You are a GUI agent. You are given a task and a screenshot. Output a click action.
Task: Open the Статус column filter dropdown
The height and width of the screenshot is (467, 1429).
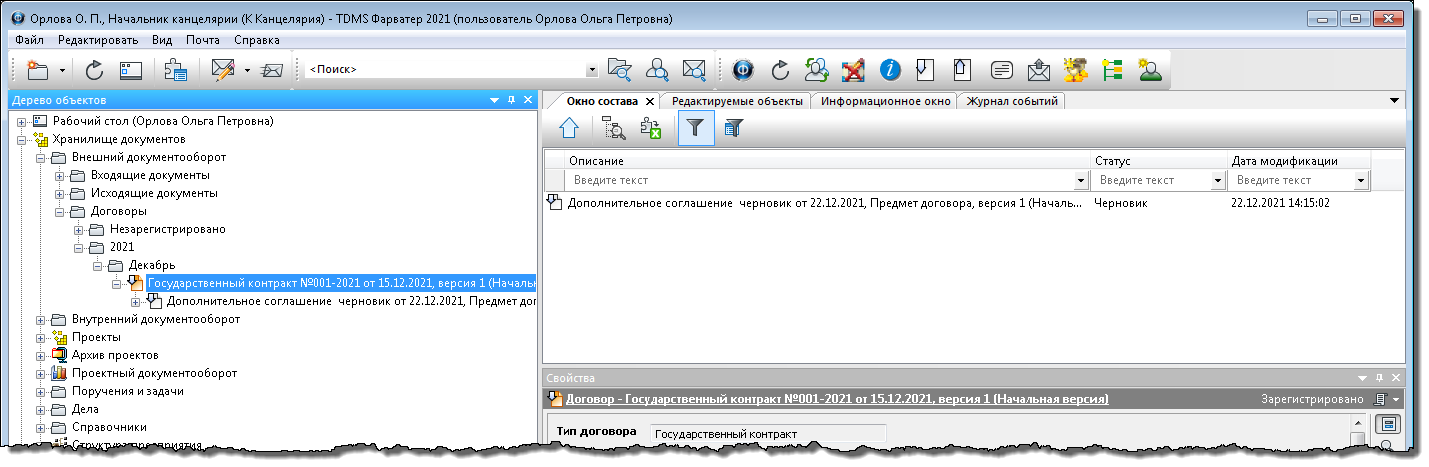tap(1217, 181)
